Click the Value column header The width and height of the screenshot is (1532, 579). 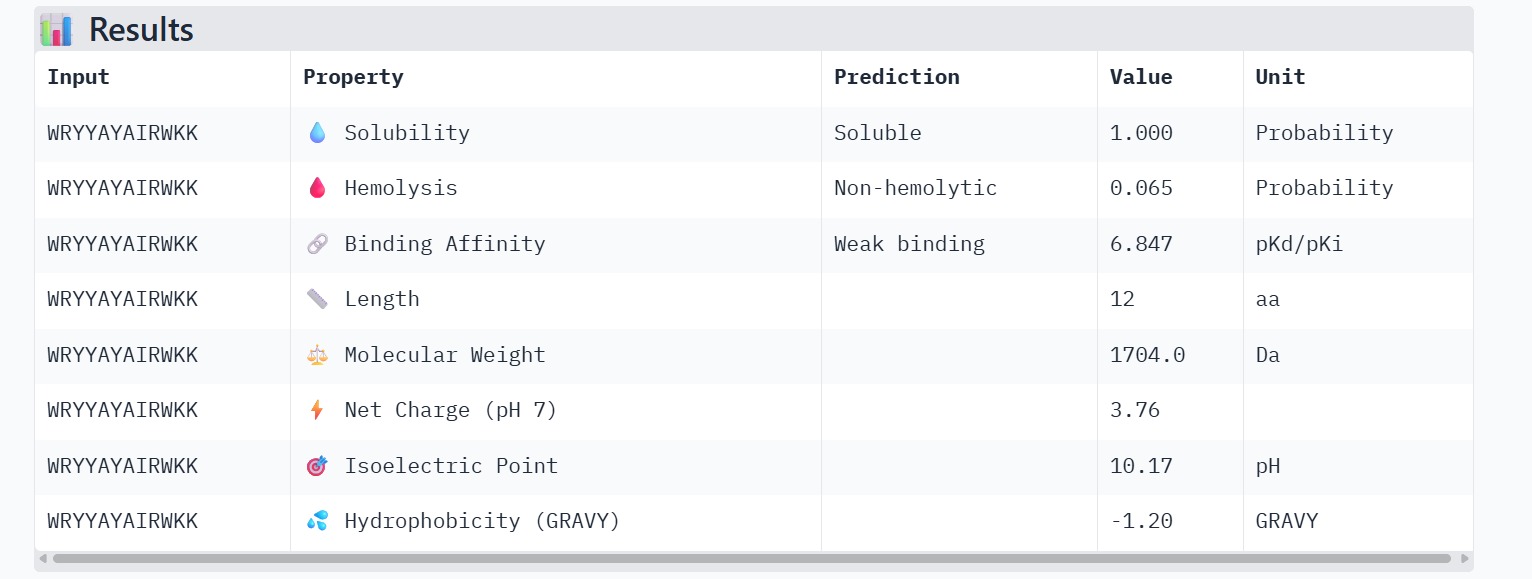[1141, 77]
